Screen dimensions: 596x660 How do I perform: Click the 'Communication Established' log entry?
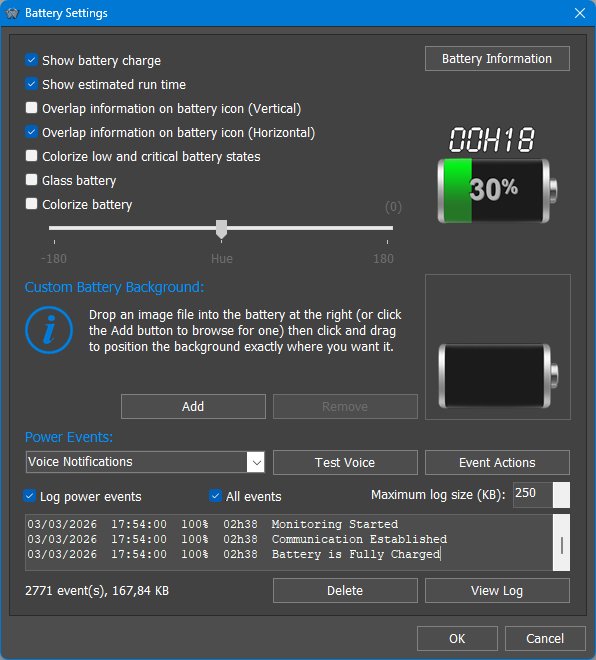[237, 539]
